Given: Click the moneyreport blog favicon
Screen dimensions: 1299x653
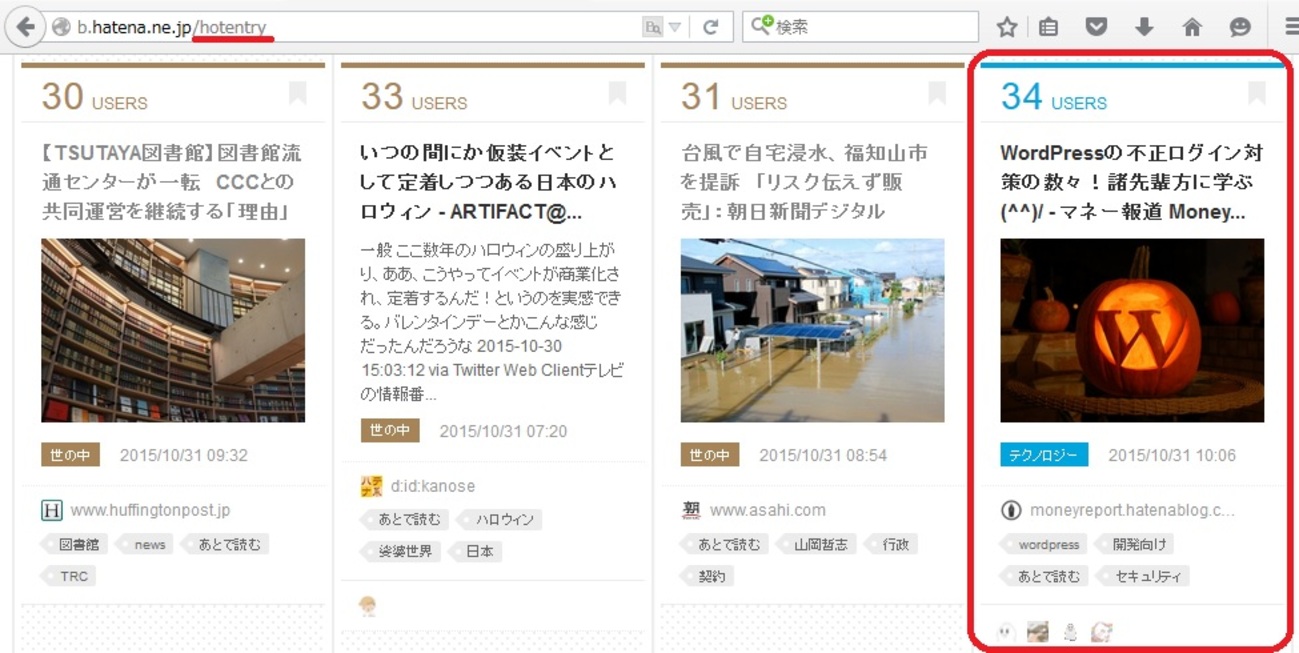Looking at the screenshot, I should [x=1011, y=510].
